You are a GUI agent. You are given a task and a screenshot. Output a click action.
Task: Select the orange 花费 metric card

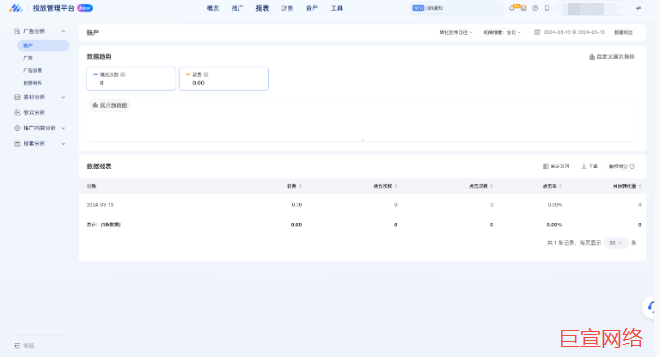coord(224,79)
